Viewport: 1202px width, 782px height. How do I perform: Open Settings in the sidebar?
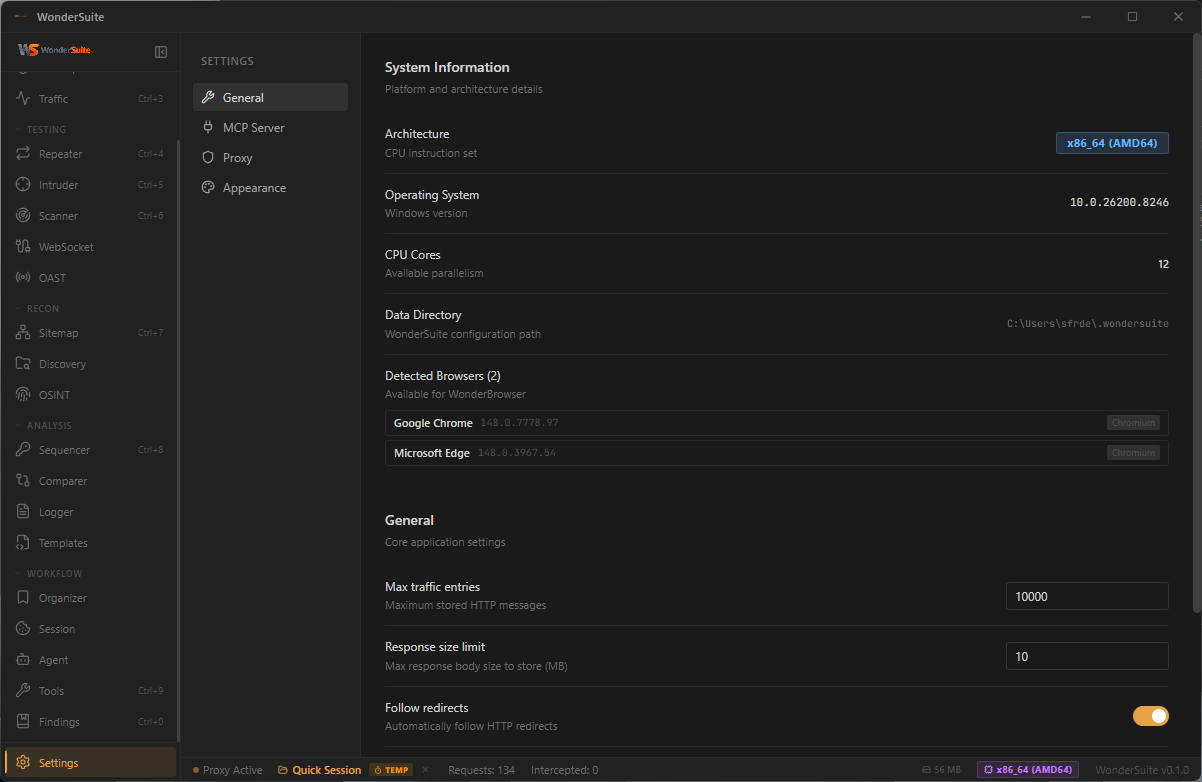click(x=90, y=763)
